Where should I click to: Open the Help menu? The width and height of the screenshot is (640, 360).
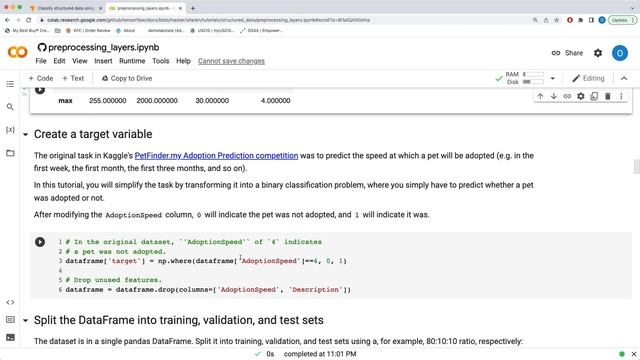coord(183,61)
